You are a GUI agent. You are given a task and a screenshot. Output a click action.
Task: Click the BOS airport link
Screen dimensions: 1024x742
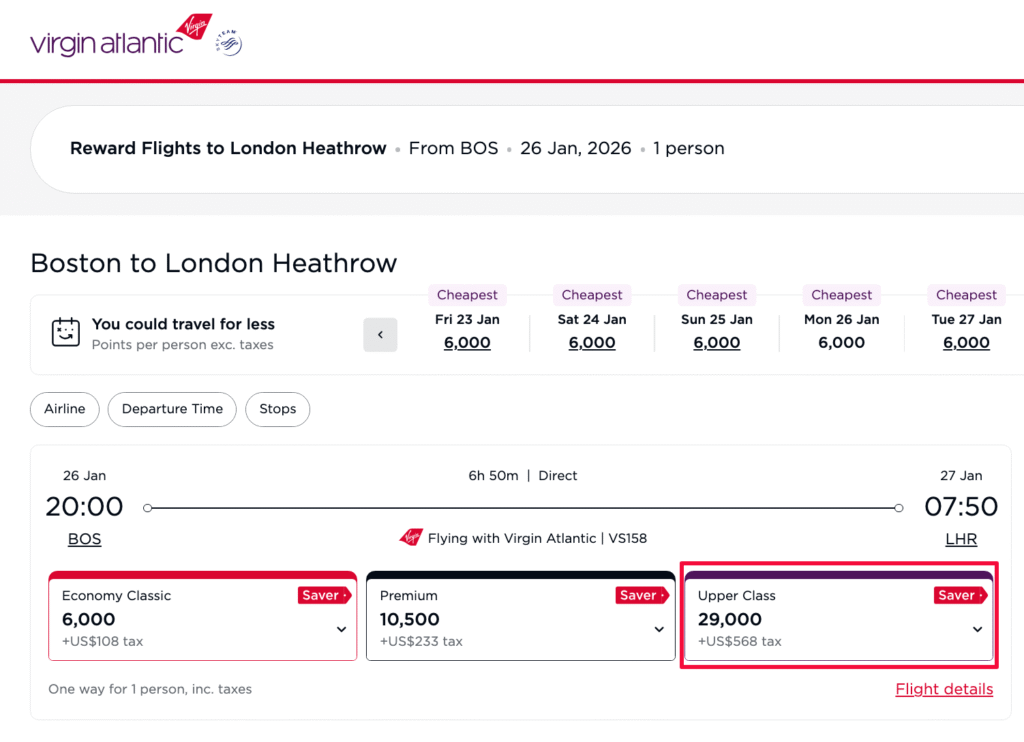pyautogui.click(x=84, y=538)
